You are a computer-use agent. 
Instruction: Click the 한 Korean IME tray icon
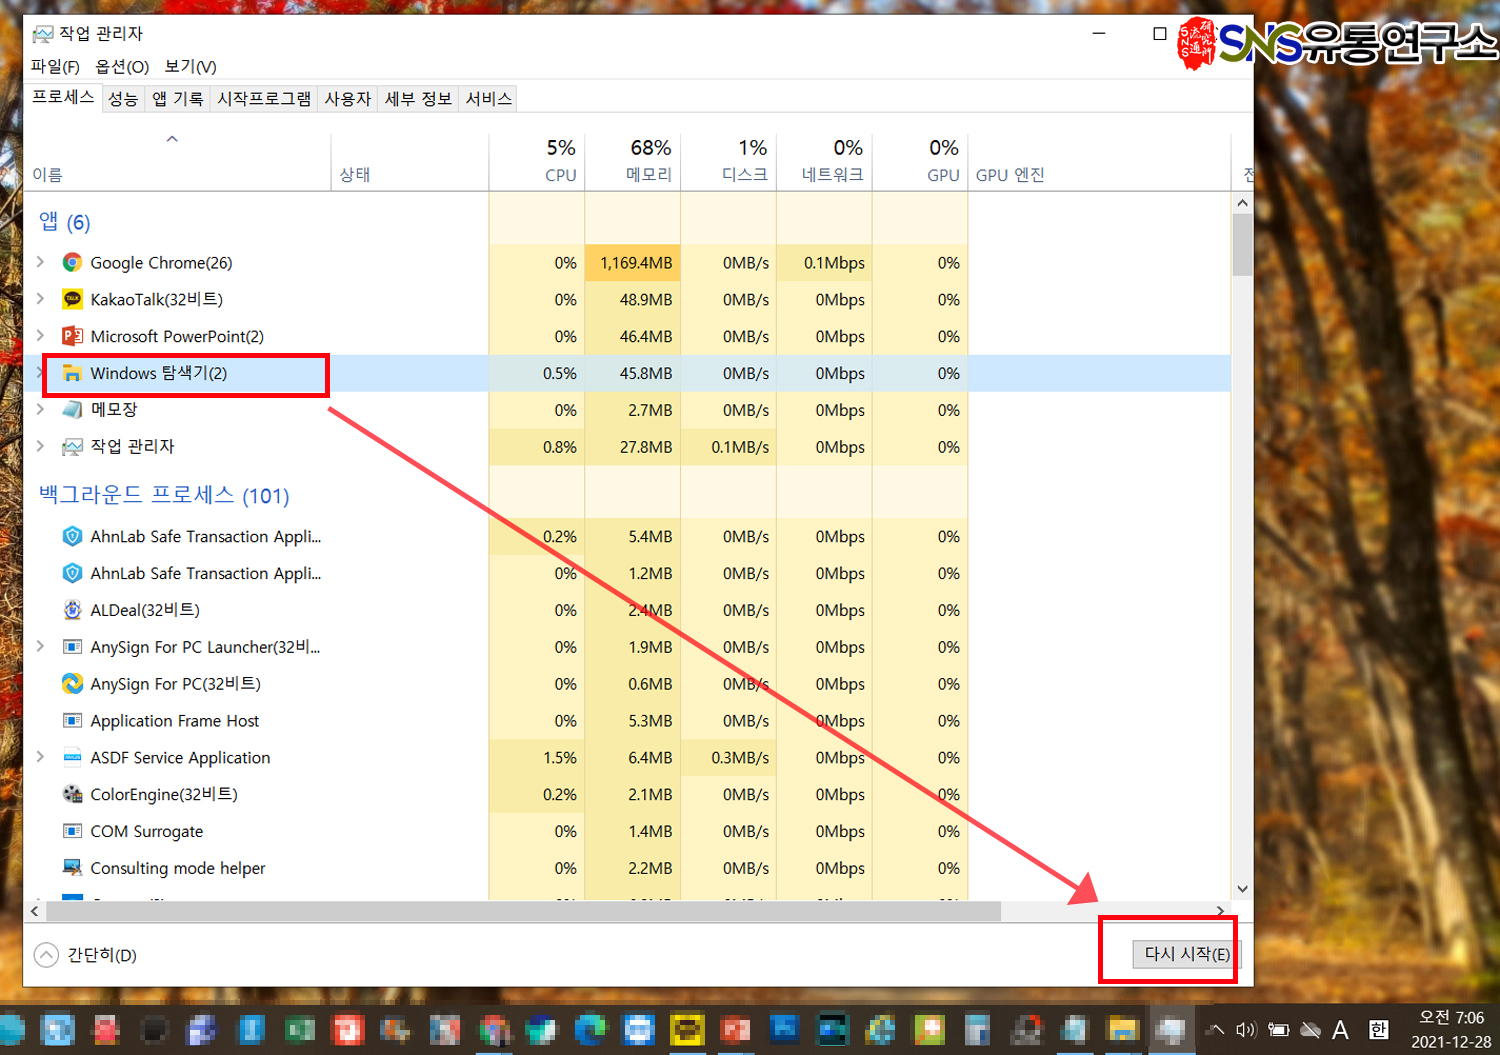pos(1378,1030)
